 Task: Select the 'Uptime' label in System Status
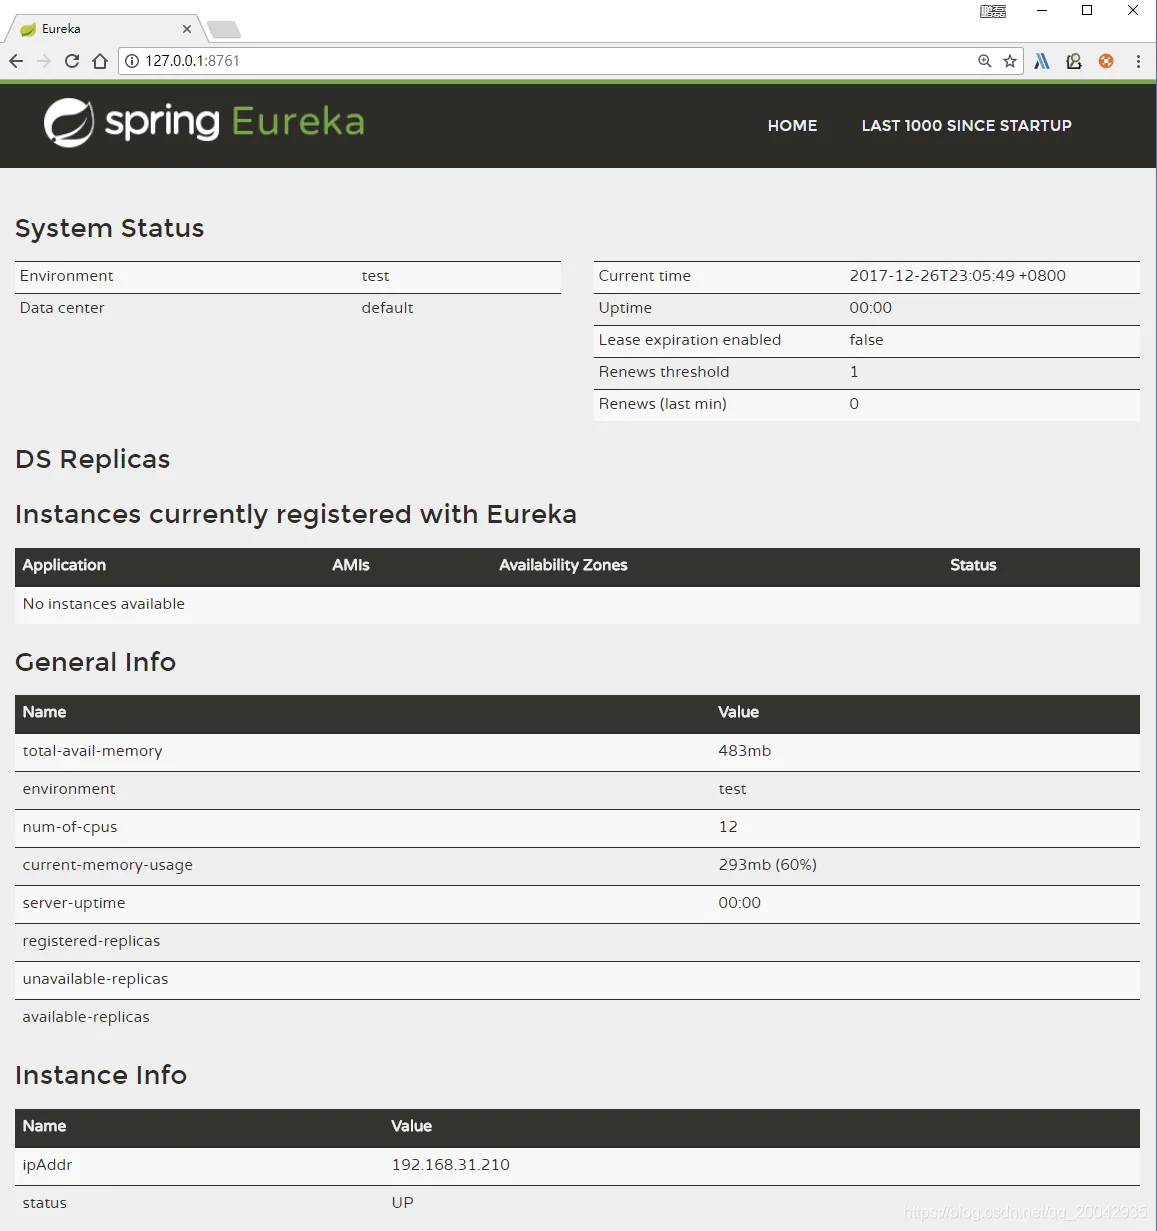point(625,308)
